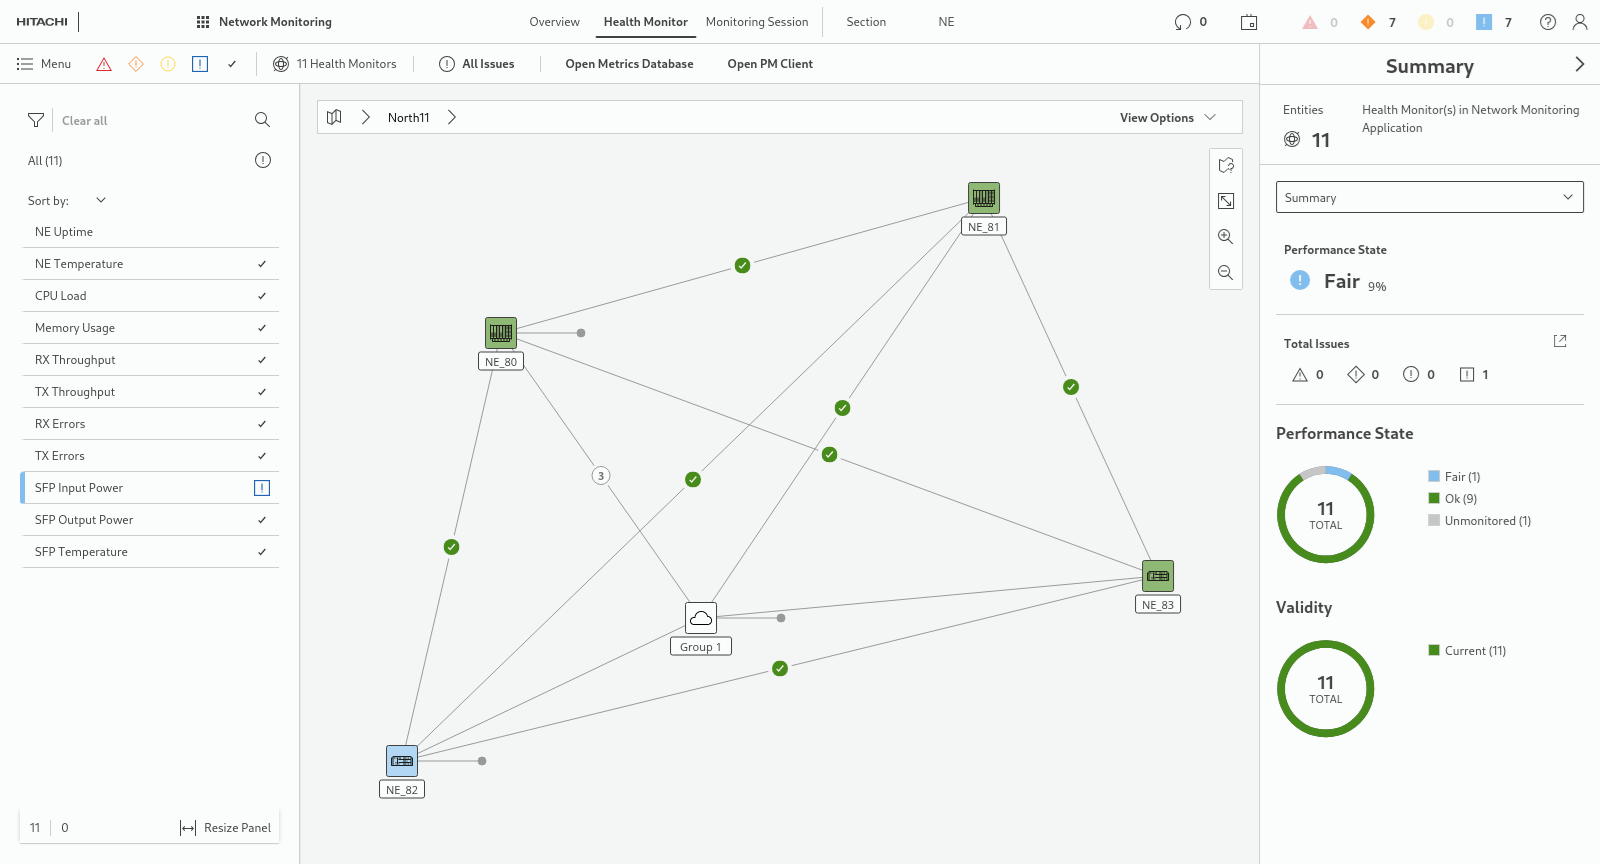The image size is (1600, 864).
Task: Open Total Issues external link icon
Action: (1559, 342)
